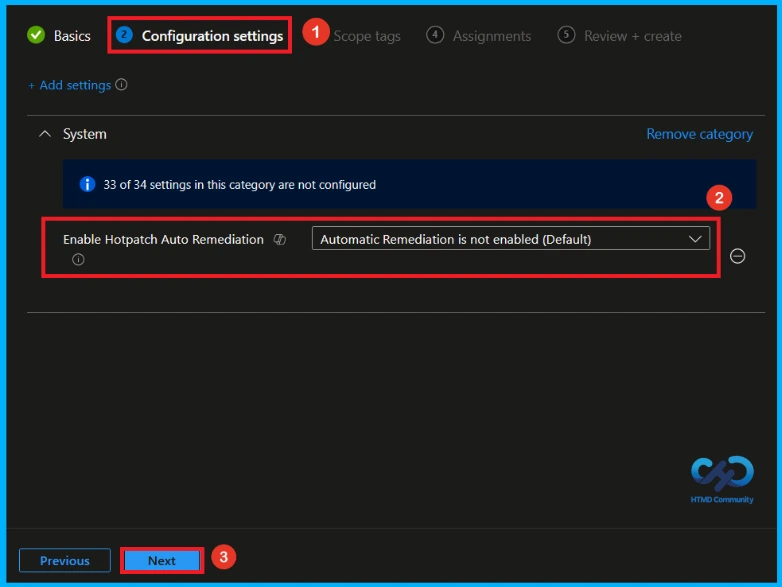This screenshot has width=782, height=587.
Task: Select the Configuration settings tab
Action: pos(199,36)
